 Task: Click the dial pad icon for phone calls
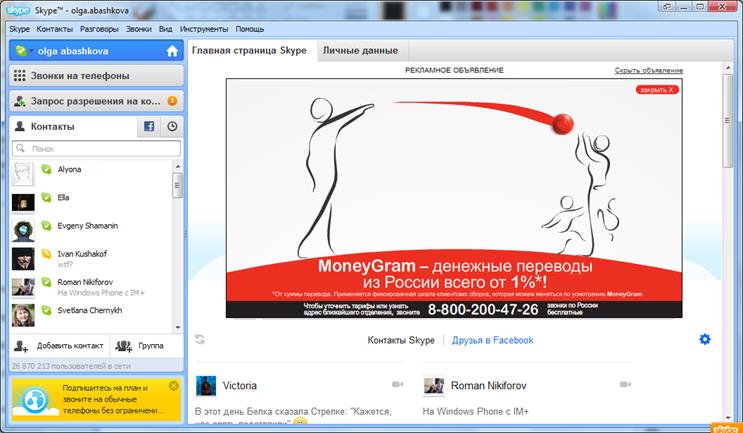[19, 76]
